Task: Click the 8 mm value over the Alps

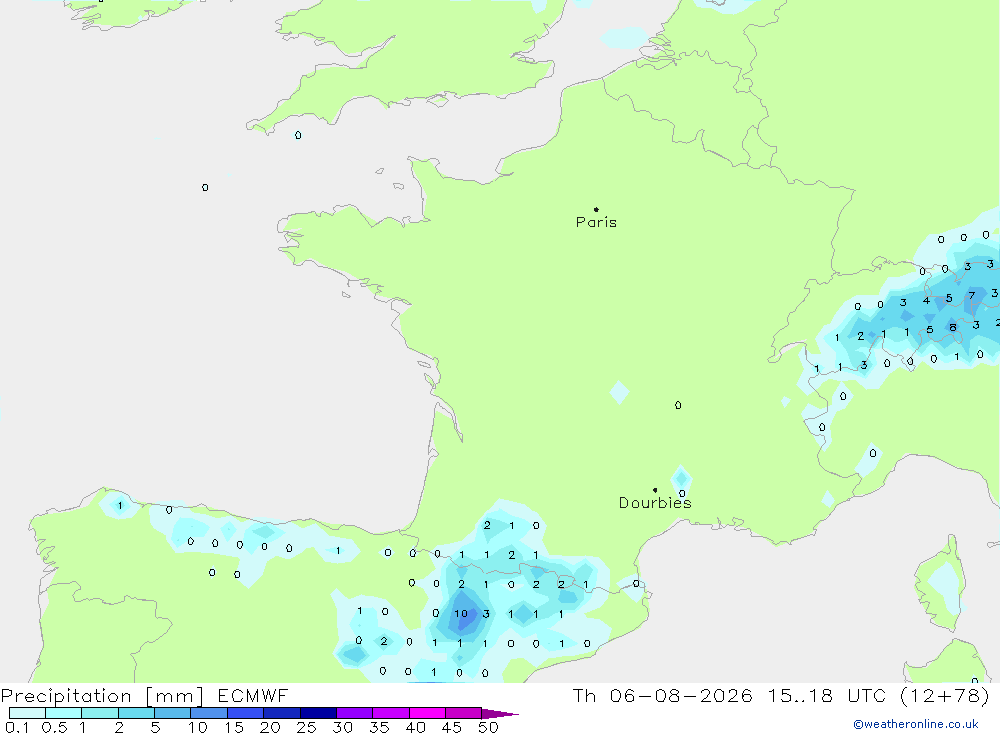Action: pos(953,327)
